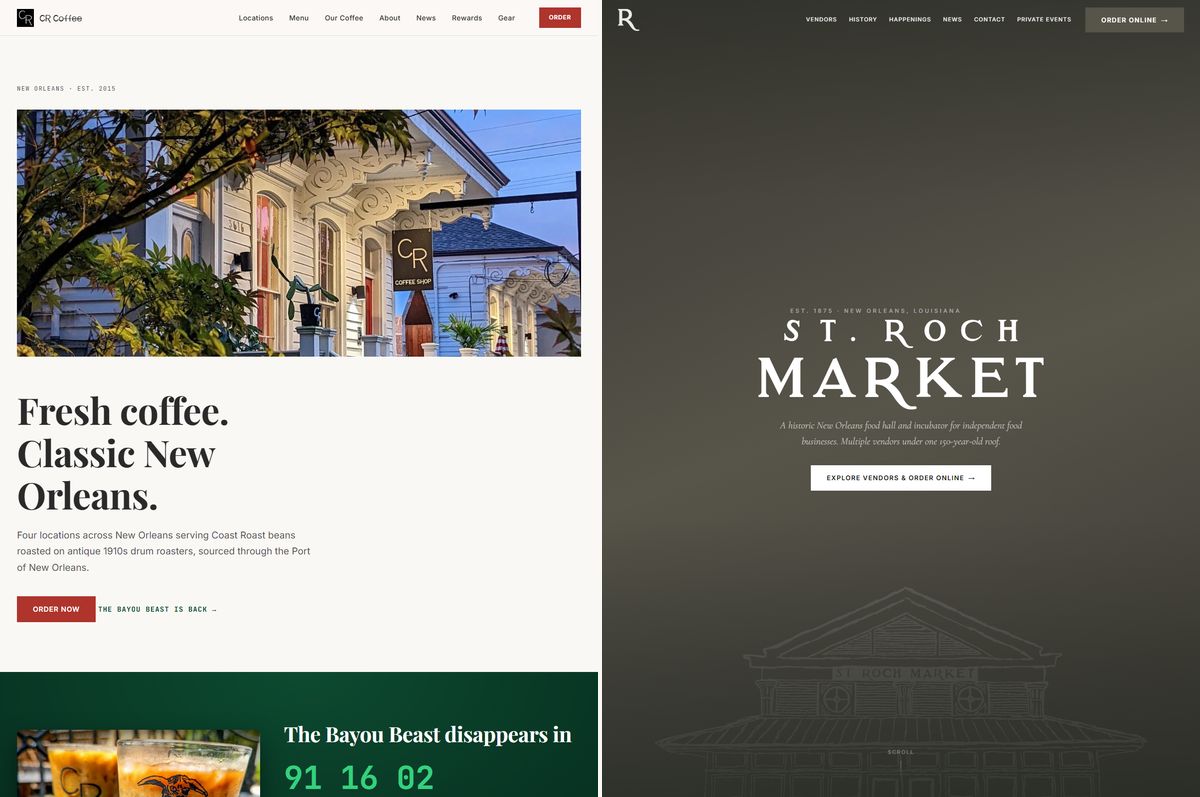Open the About page on CR Coffee
This screenshot has width=1200, height=797.
pos(390,18)
